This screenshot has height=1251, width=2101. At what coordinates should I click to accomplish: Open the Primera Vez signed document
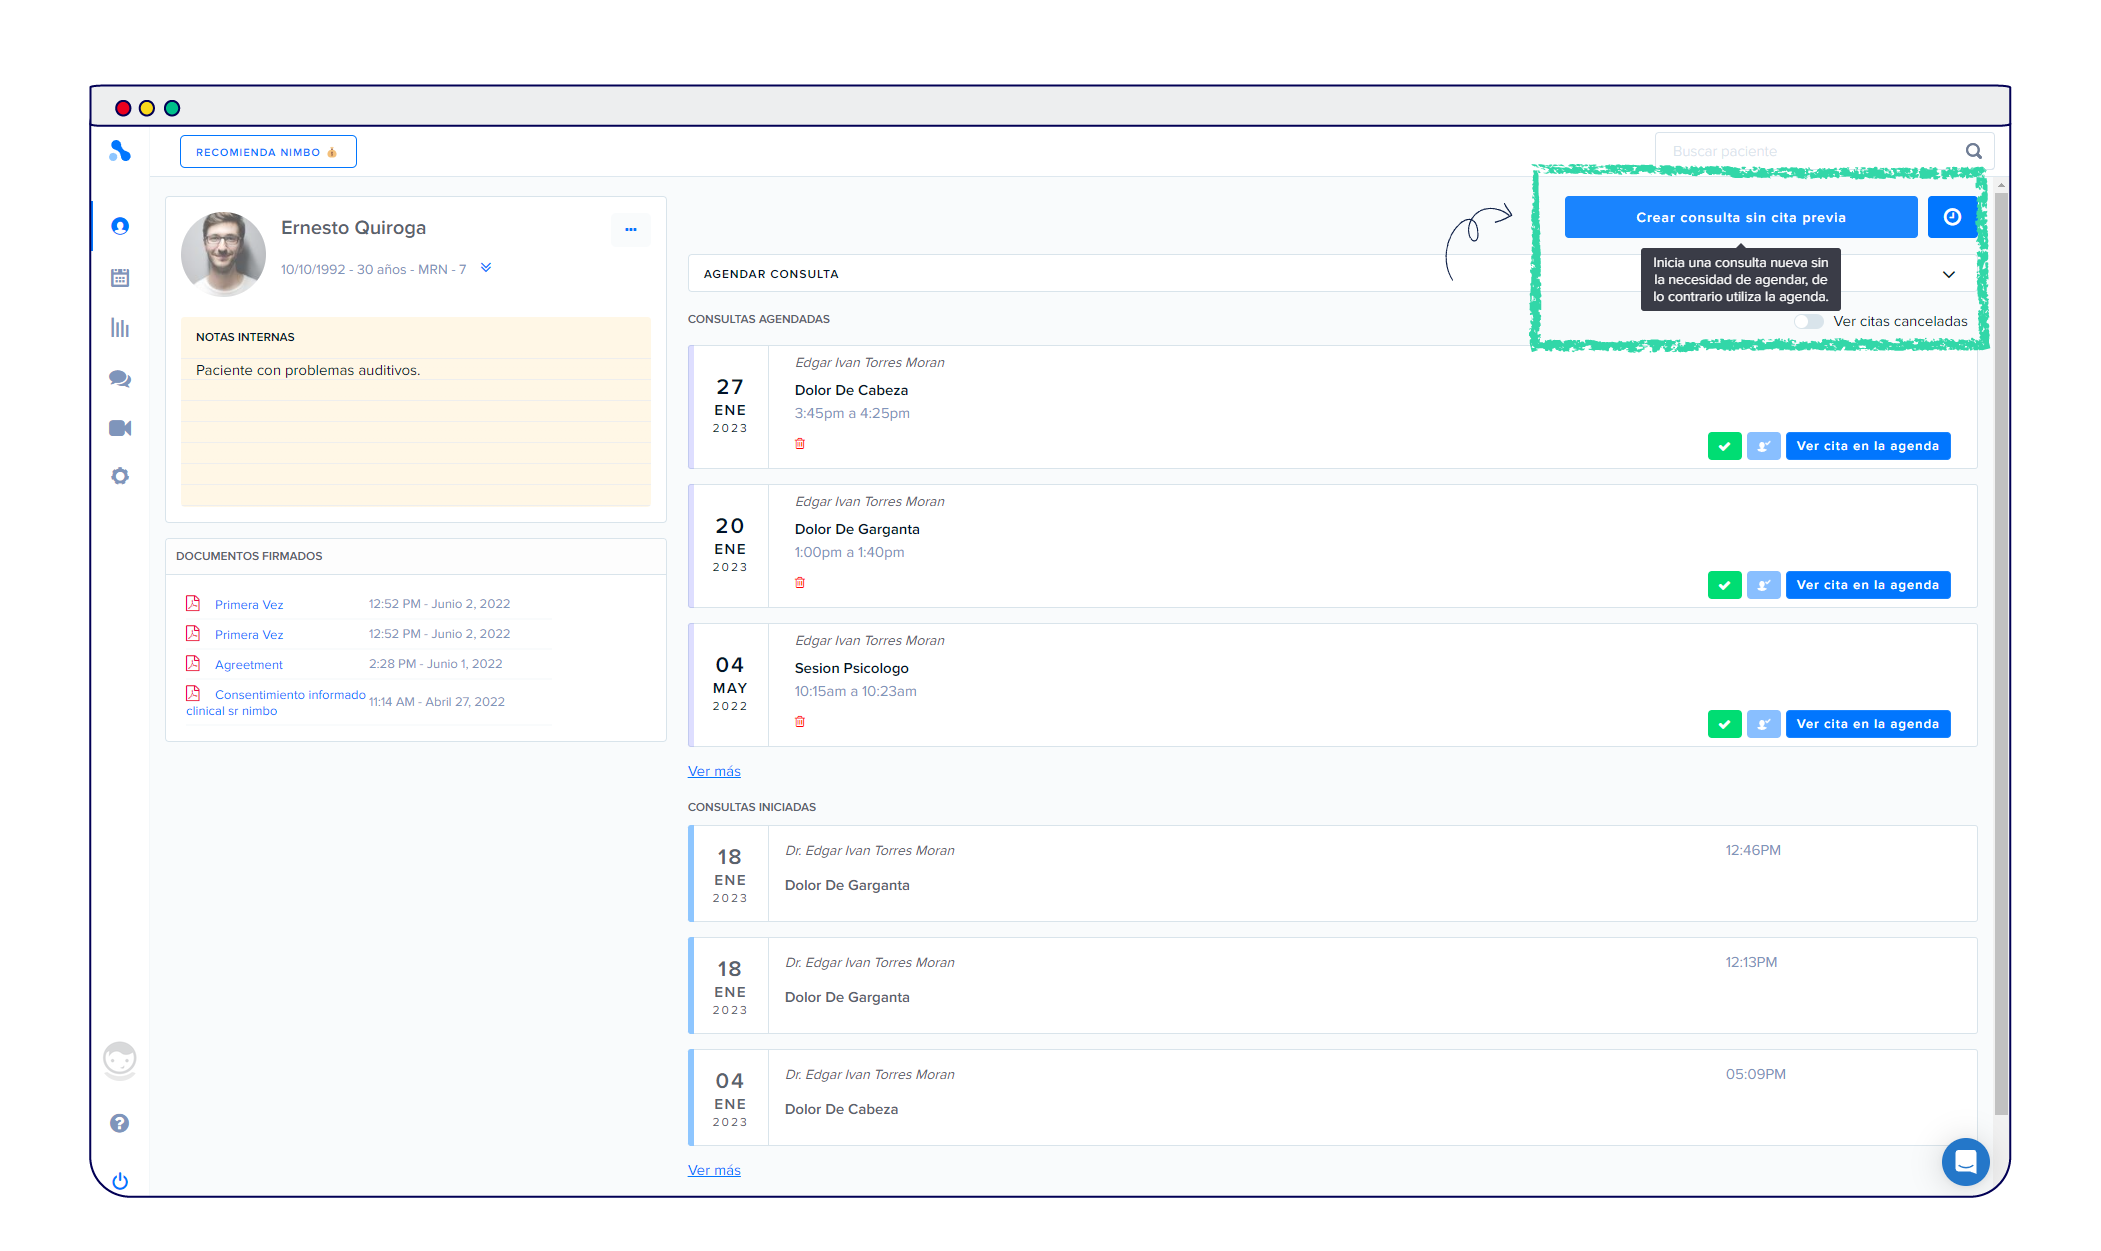pos(249,605)
